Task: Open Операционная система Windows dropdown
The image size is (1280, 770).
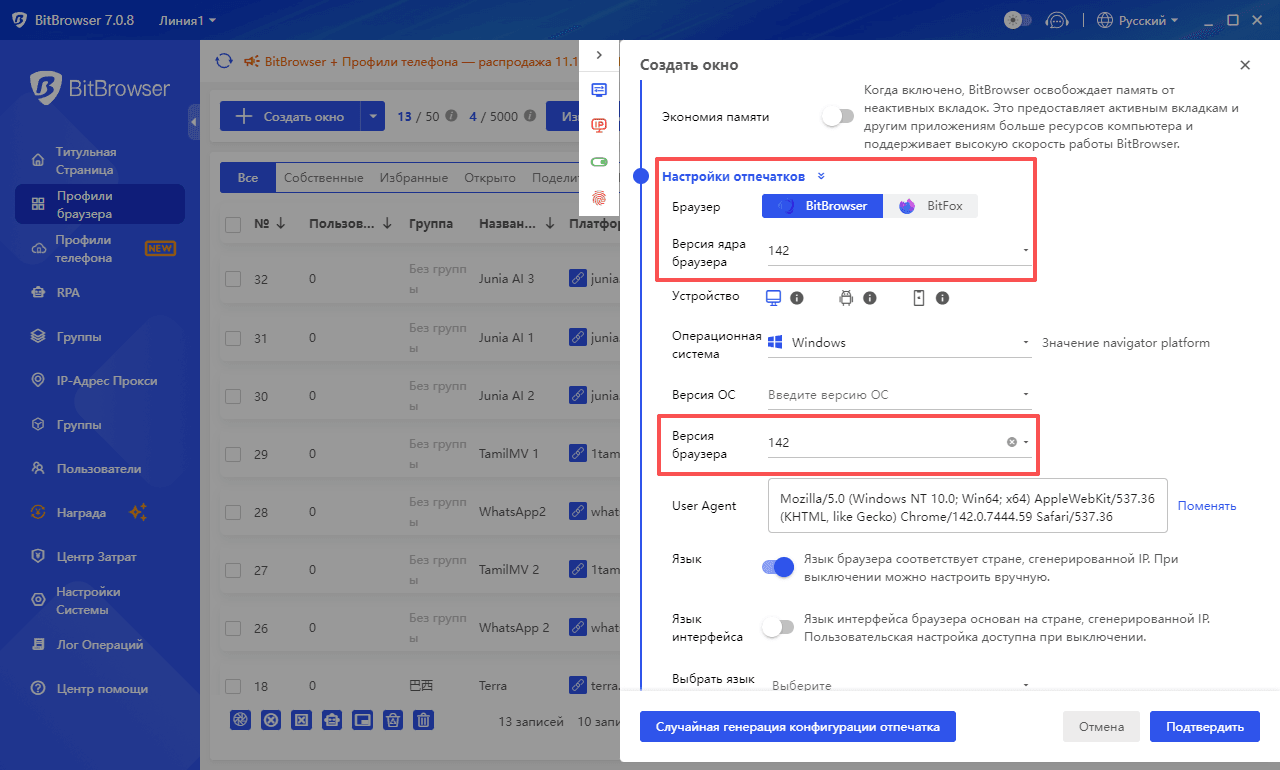Action: [898, 342]
